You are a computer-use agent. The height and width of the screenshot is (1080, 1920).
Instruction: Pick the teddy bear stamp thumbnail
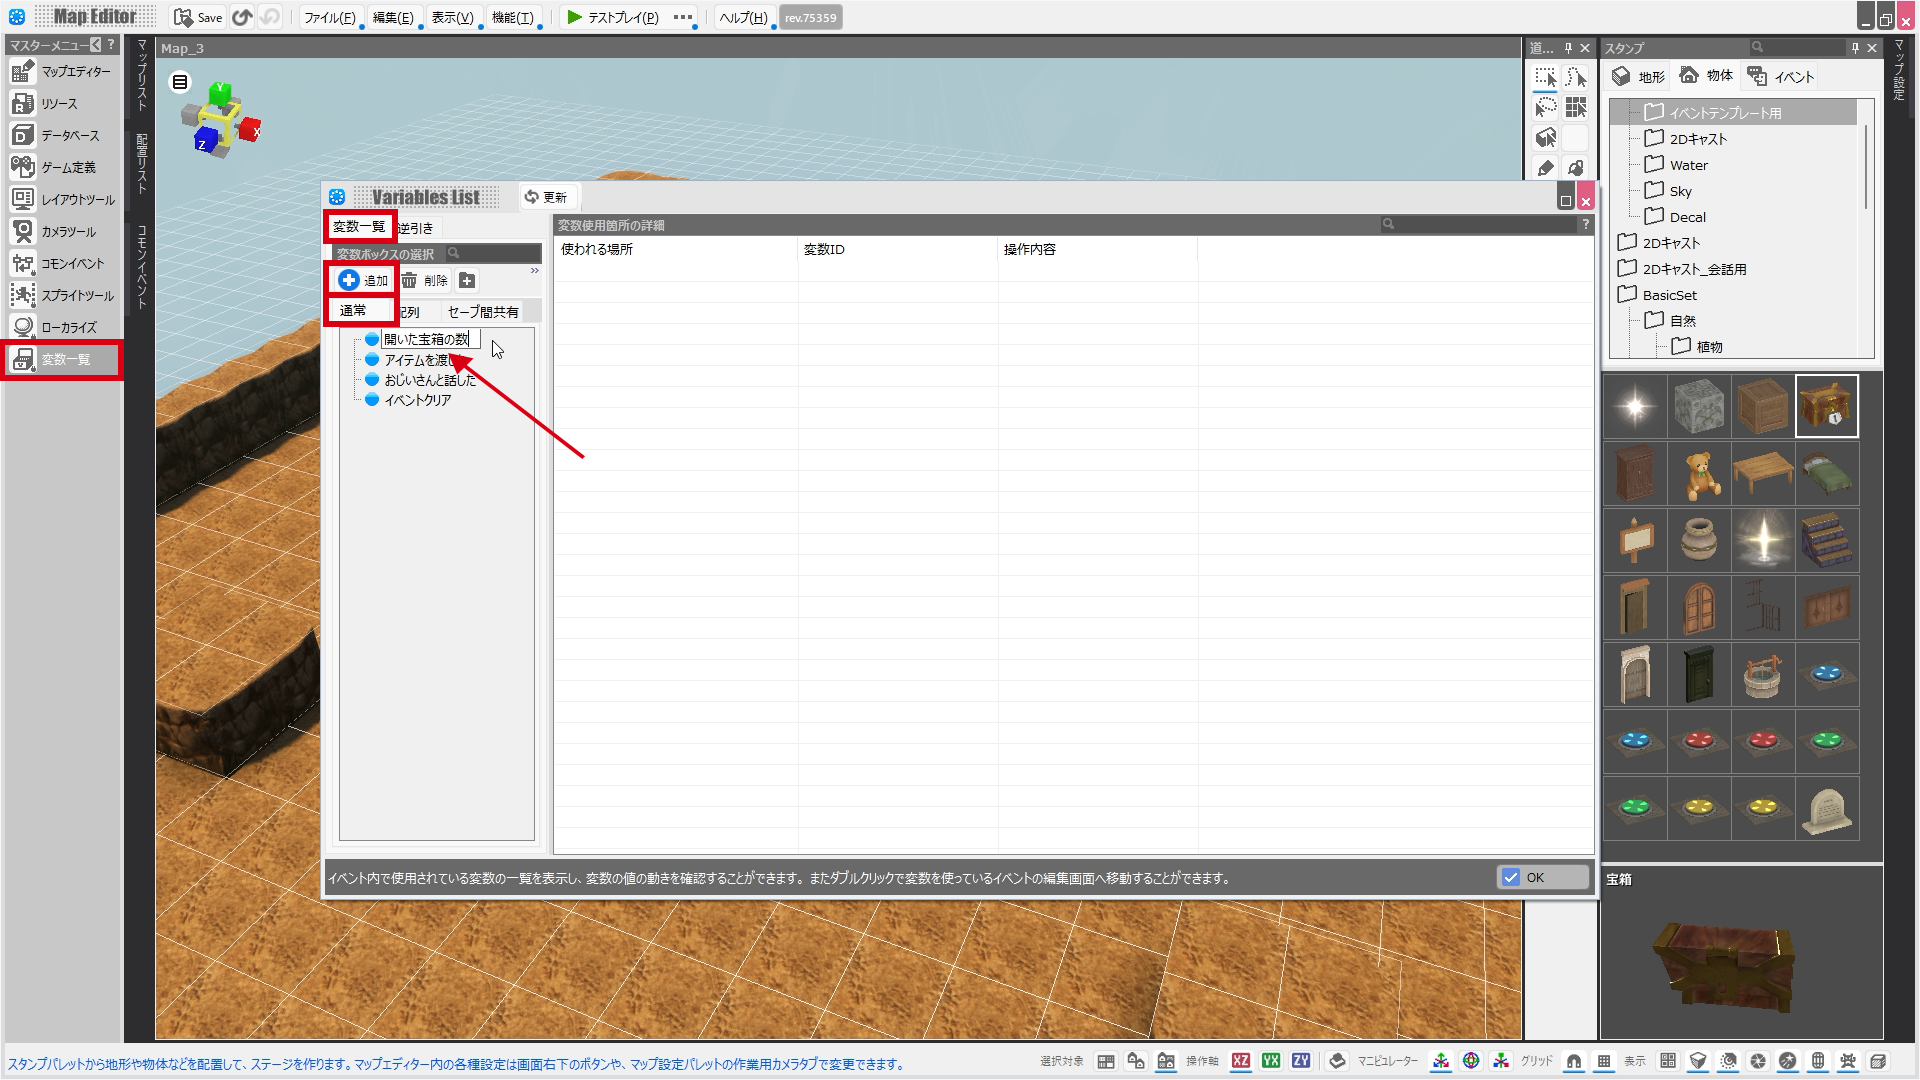point(1699,474)
